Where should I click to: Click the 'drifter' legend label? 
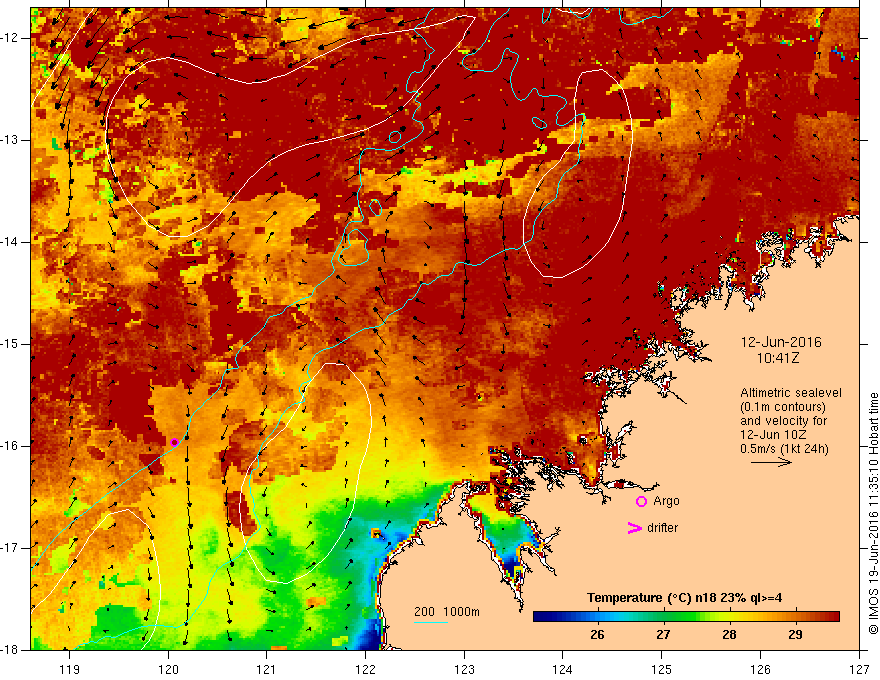[662, 528]
